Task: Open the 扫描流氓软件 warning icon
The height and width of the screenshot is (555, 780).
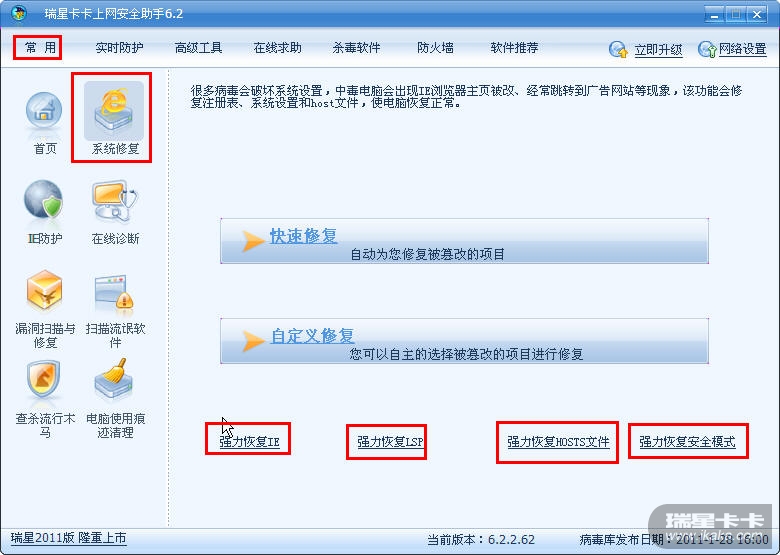Action: (x=114, y=291)
